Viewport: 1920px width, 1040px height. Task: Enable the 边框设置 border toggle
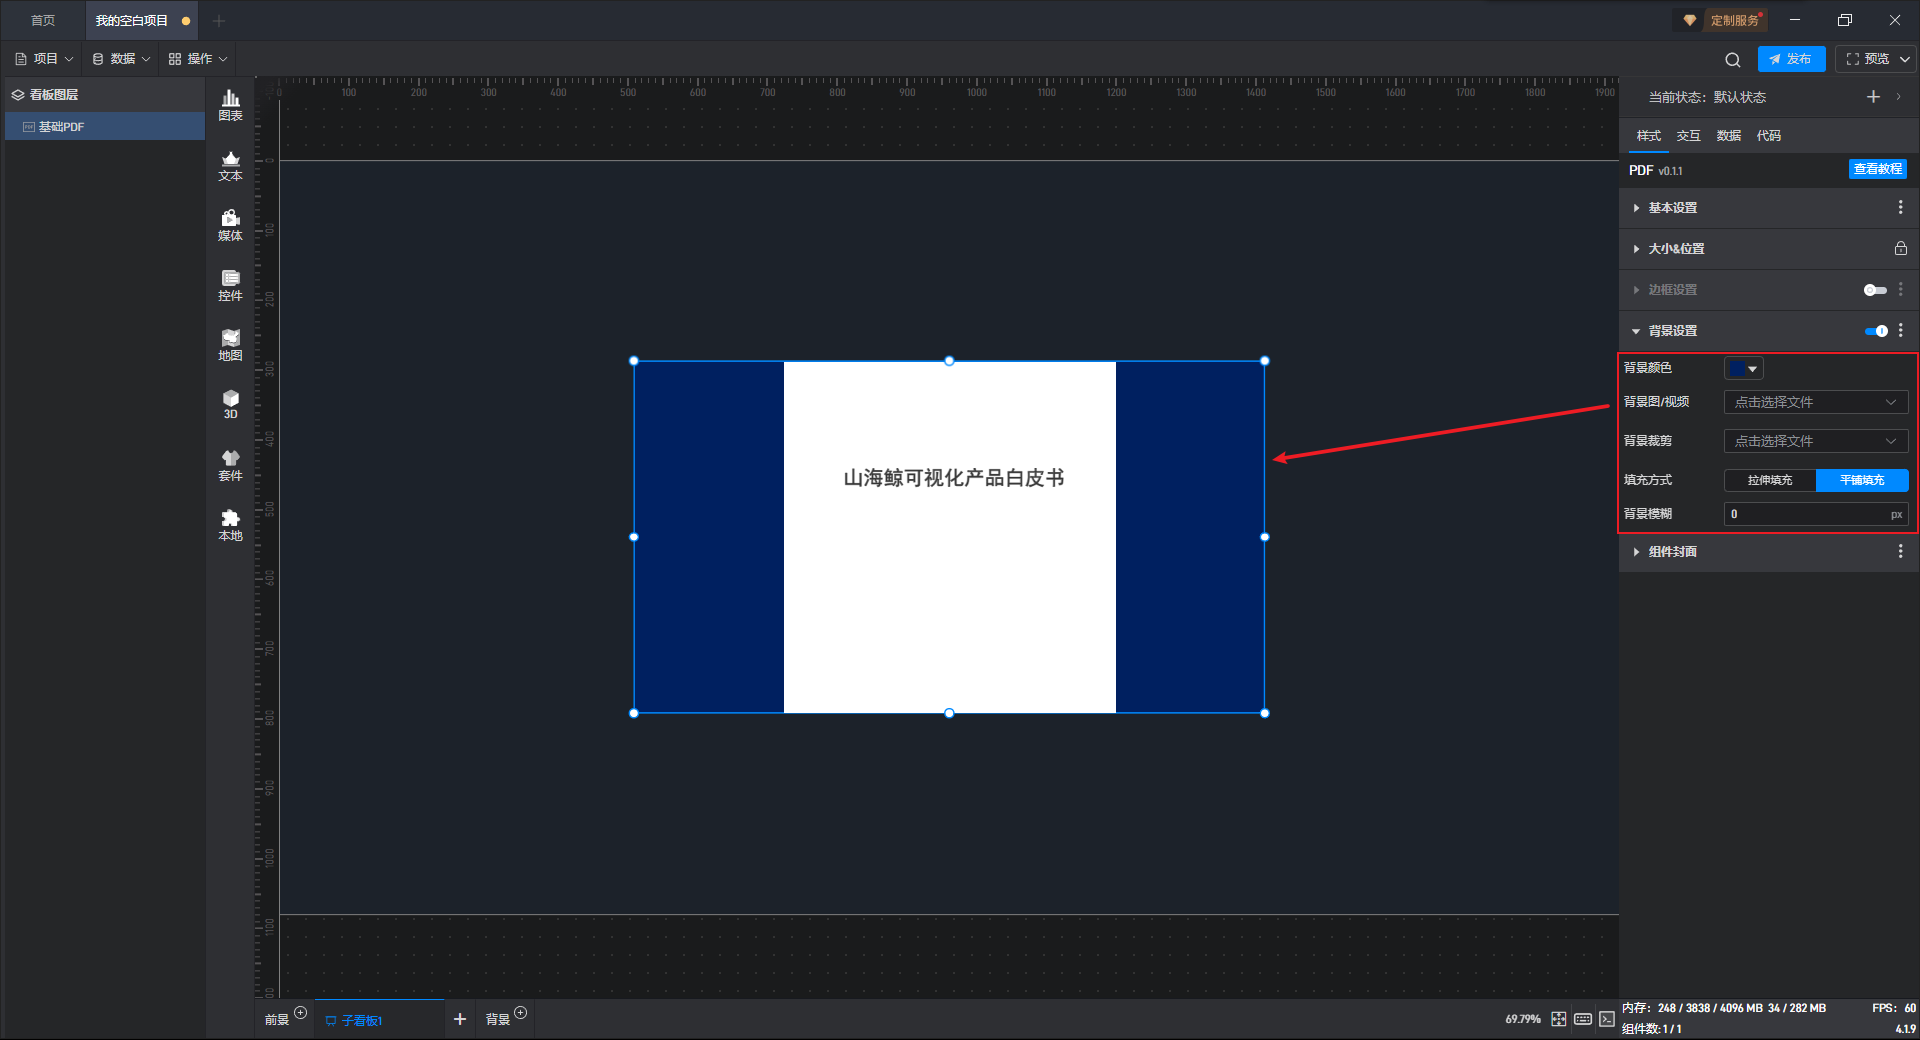pyautogui.click(x=1874, y=290)
